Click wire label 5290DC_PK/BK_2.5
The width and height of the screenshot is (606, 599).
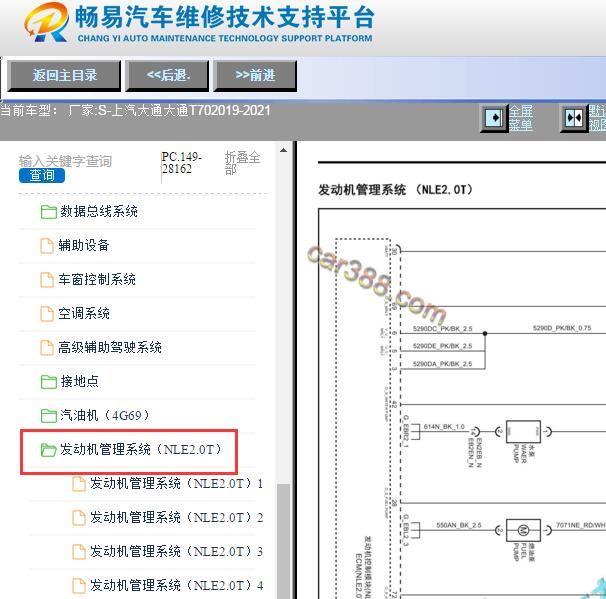coord(443,329)
